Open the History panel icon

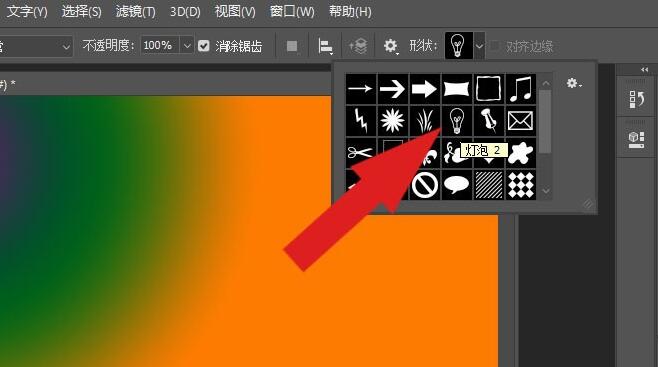[x=637, y=100]
